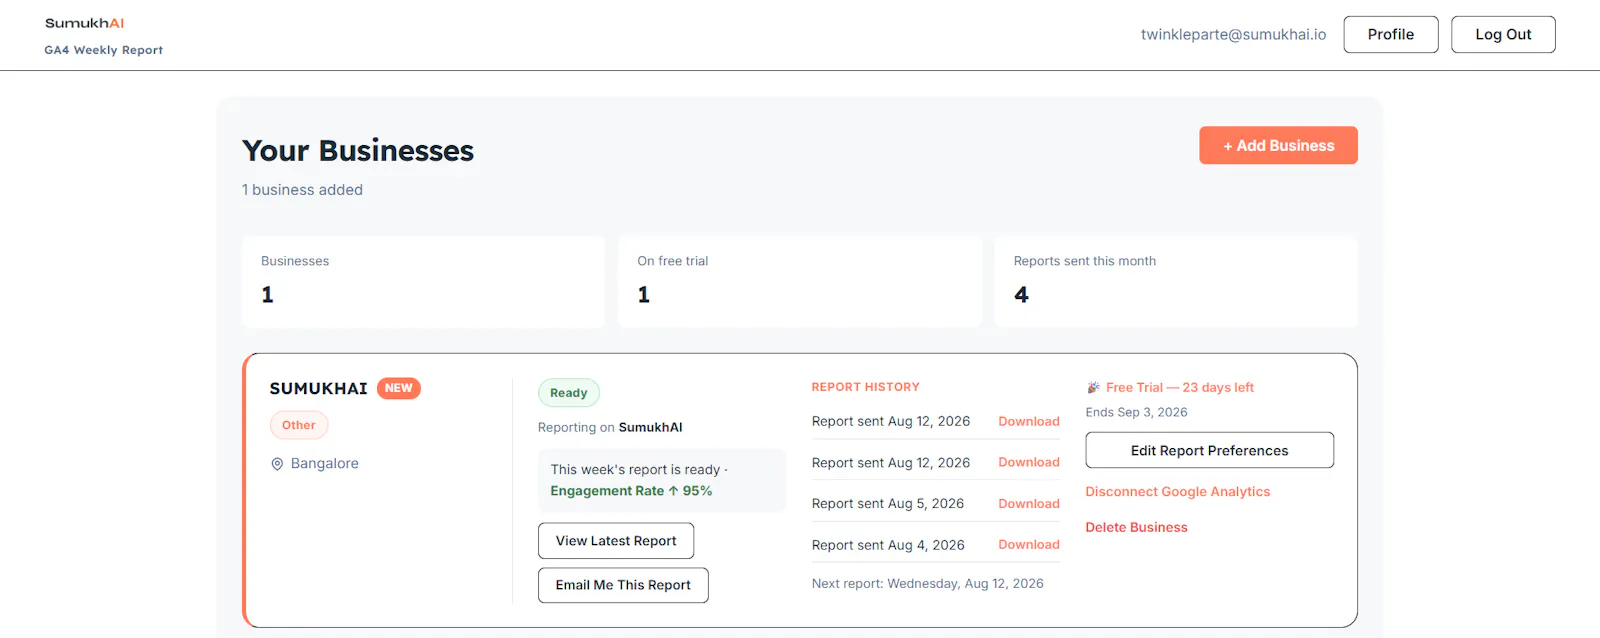This screenshot has height=638, width=1600.
Task: Download the Aug 4, 2026 report
Action: 1028,545
